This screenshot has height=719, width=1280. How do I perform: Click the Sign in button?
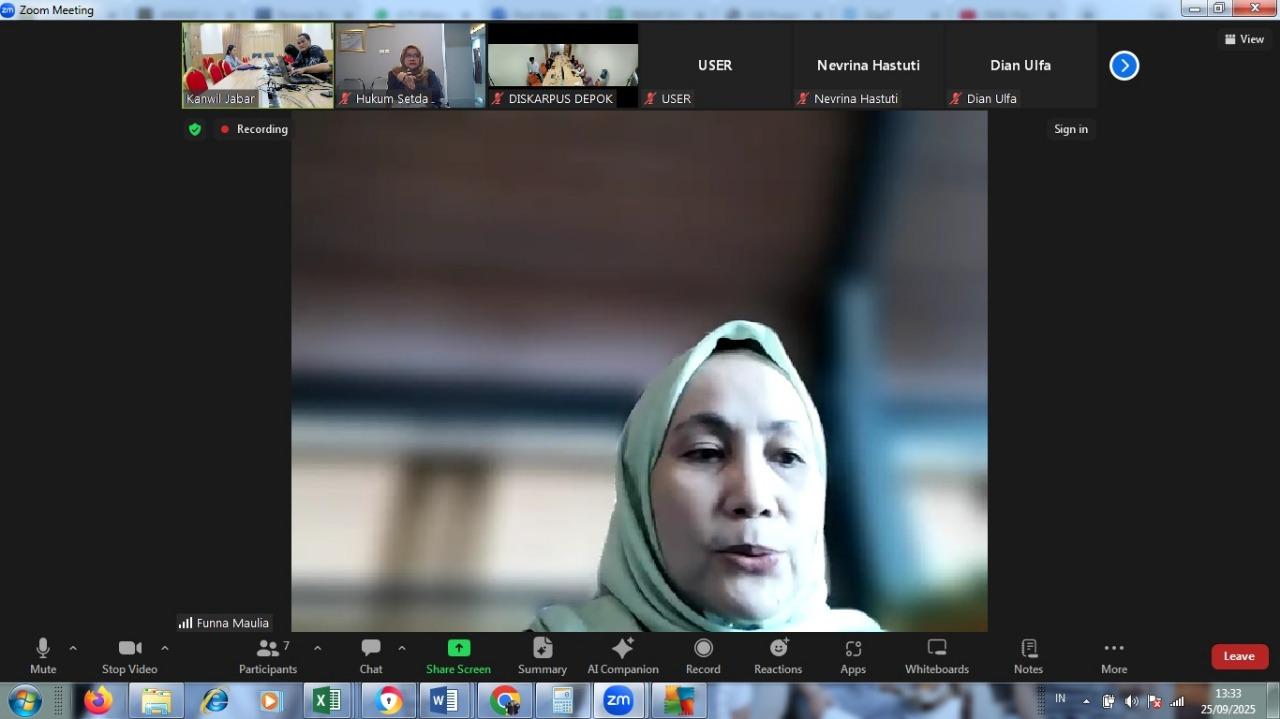(x=1070, y=129)
